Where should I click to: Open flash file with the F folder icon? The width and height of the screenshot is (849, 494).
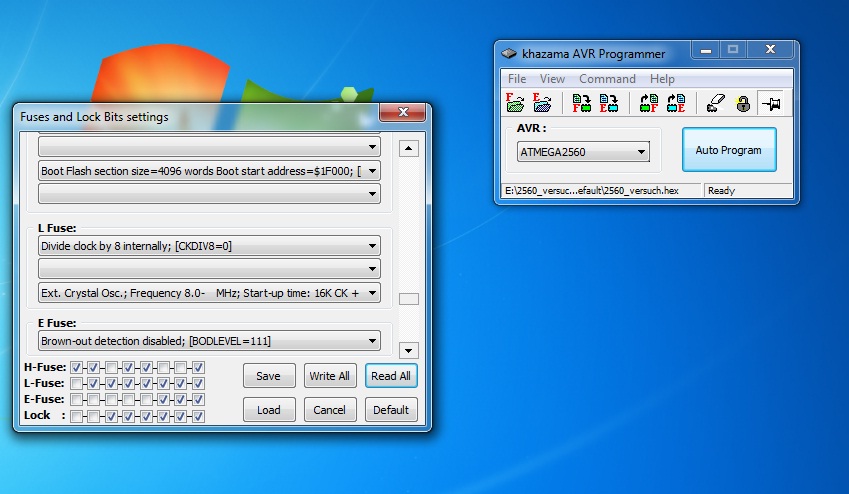pos(515,102)
